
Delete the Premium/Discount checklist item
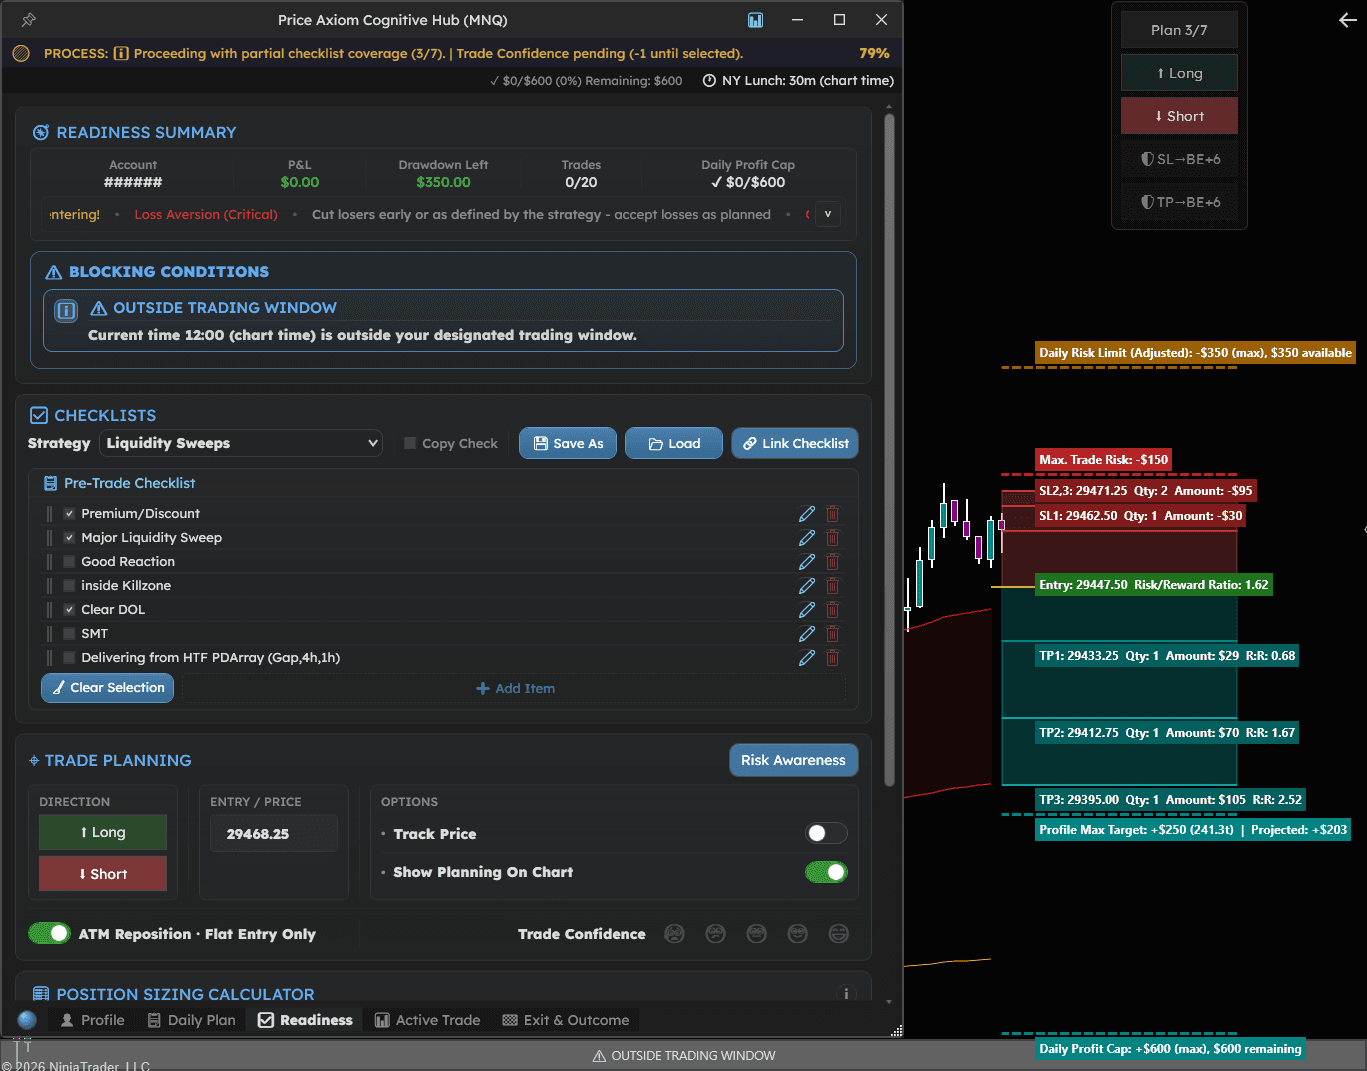[832, 513]
